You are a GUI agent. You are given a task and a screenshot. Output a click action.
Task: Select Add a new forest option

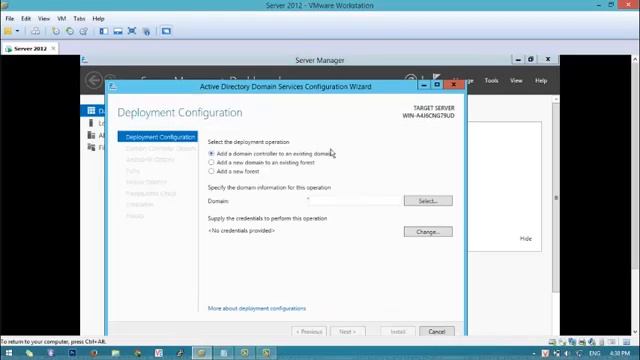(211, 171)
